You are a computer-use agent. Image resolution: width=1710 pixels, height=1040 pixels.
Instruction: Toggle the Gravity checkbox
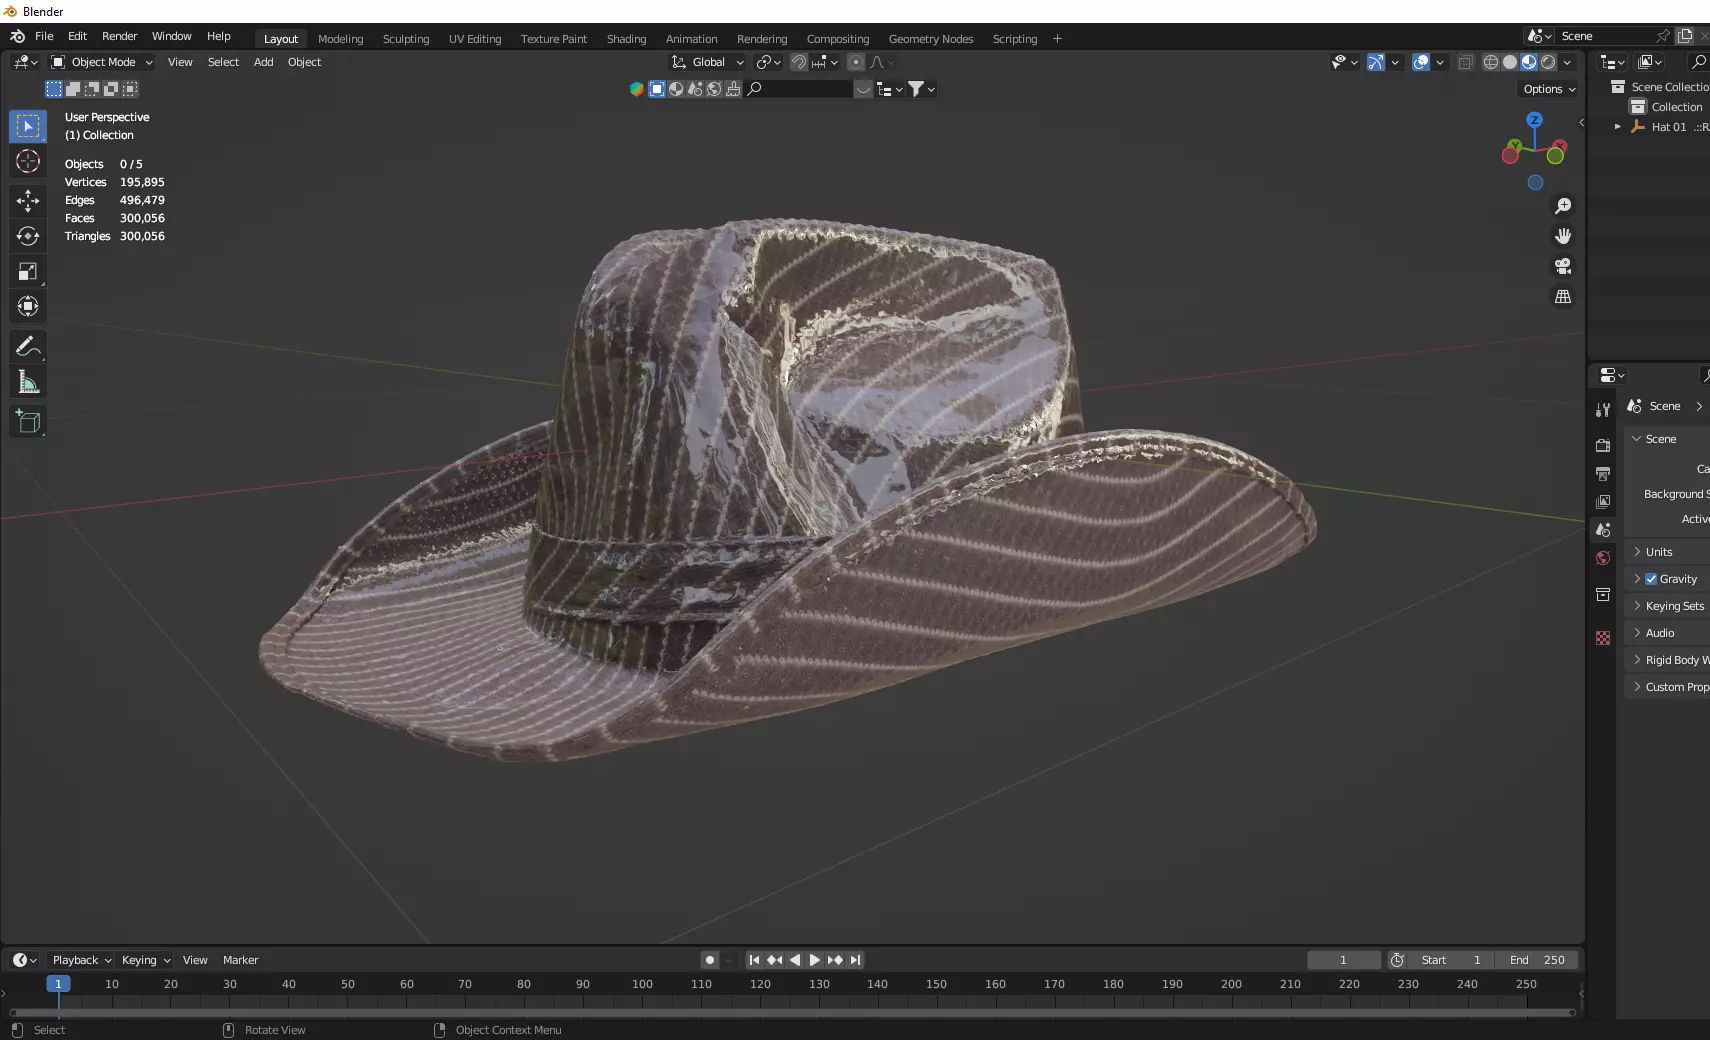pos(1651,579)
